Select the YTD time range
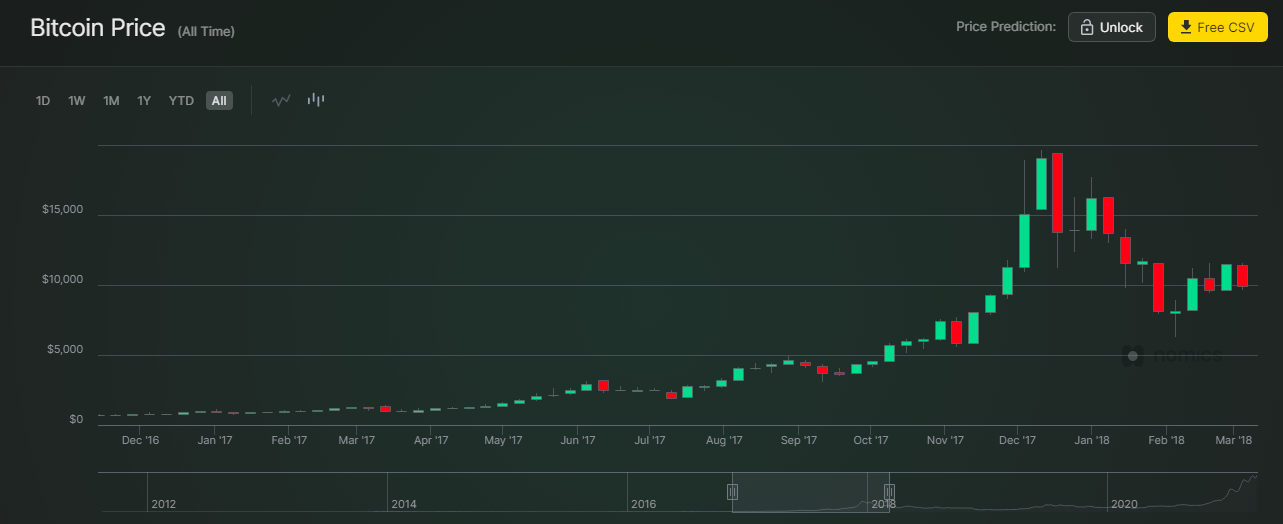The width and height of the screenshot is (1283, 524). (181, 101)
